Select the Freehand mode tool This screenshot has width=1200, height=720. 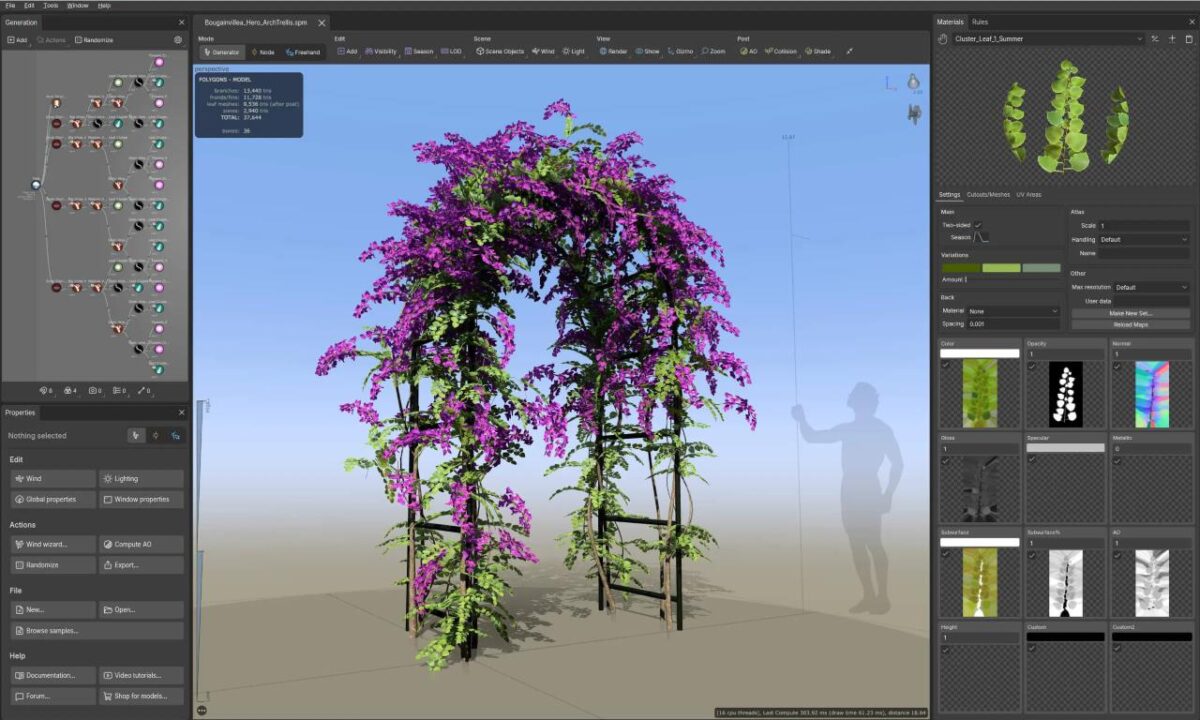tap(302, 51)
